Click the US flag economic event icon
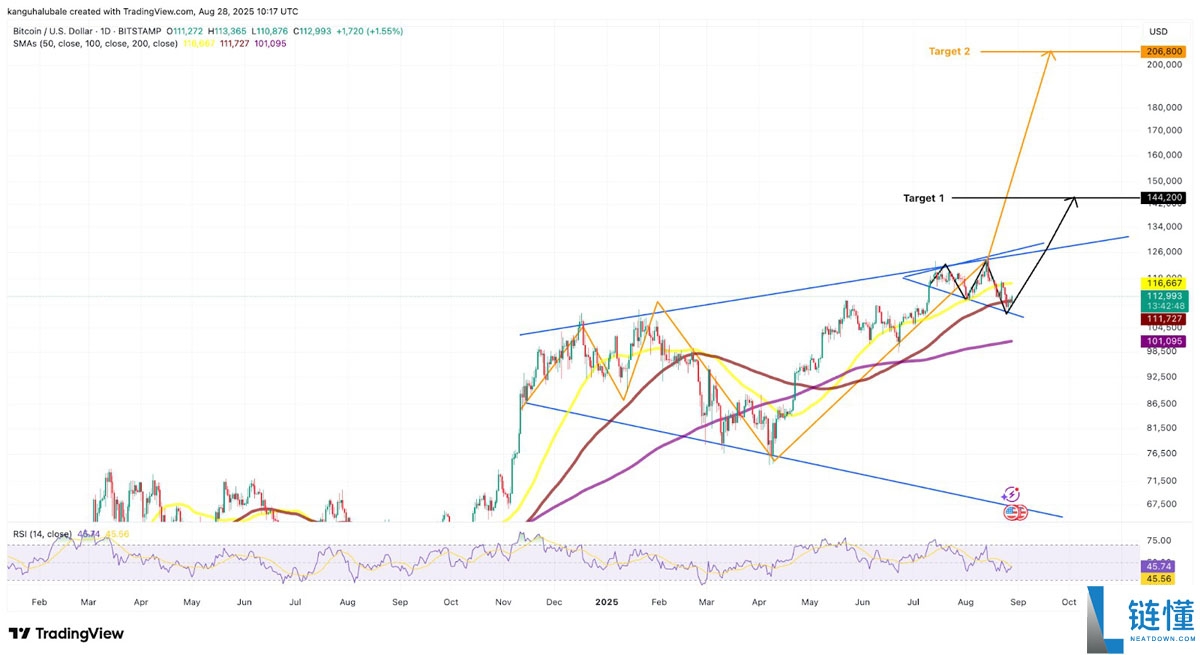Viewport: 1200px width, 655px height. click(1014, 512)
